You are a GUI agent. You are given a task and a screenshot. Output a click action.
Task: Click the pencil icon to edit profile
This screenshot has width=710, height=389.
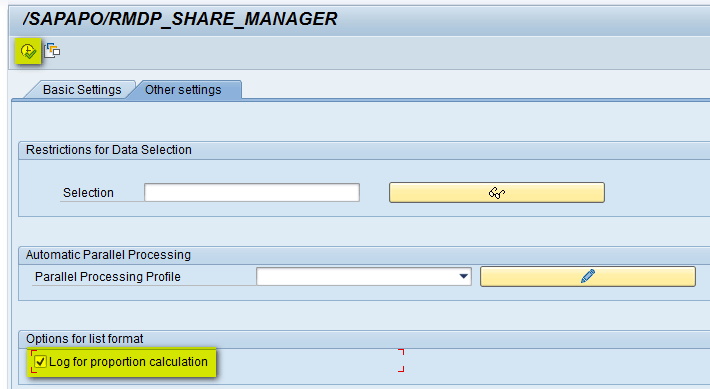point(588,276)
